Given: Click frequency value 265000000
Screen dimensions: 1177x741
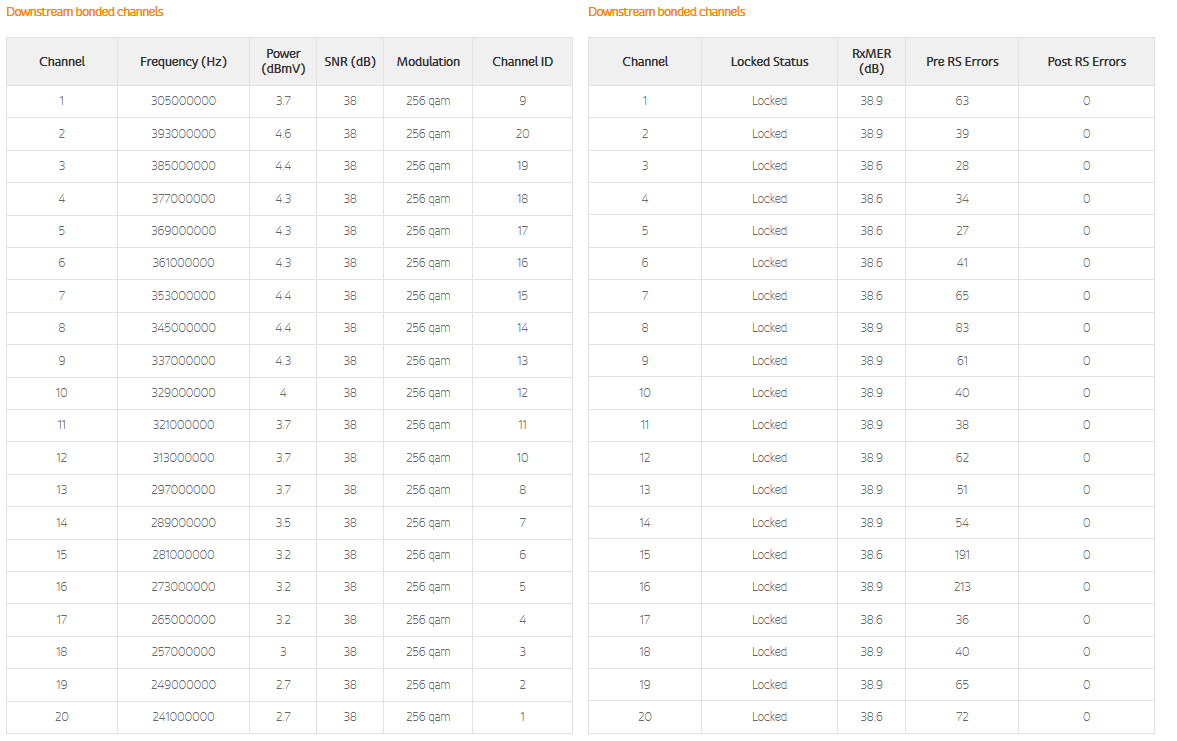Looking at the screenshot, I should tap(183, 620).
